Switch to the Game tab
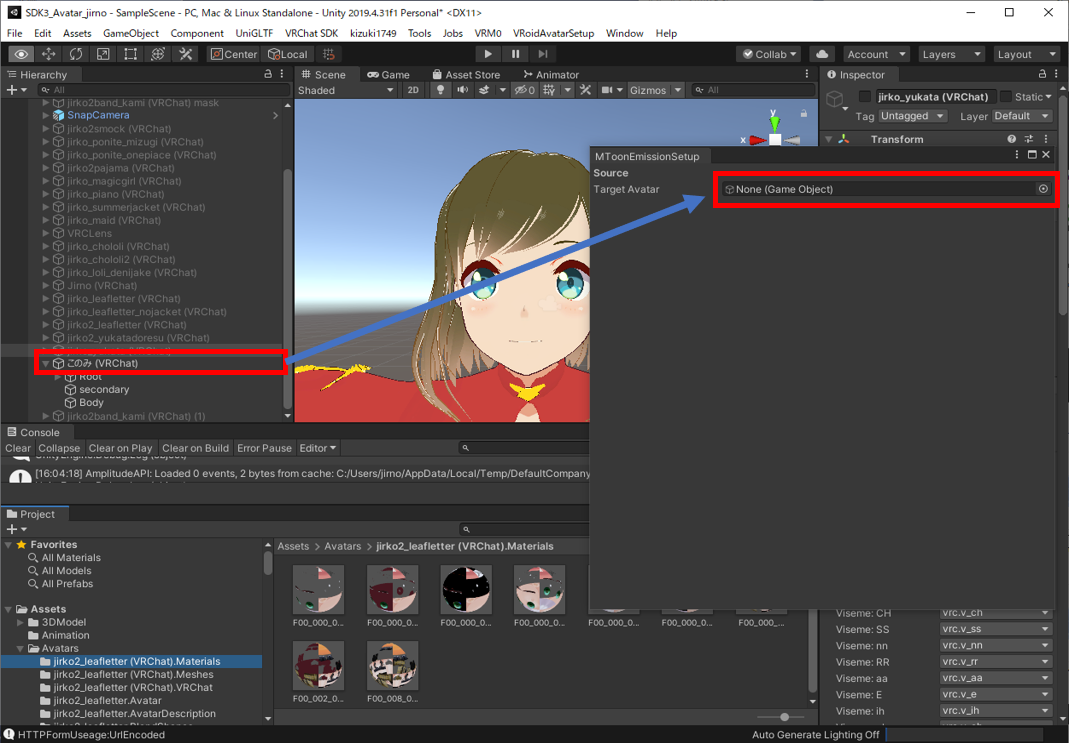The width and height of the screenshot is (1069, 743). click(x=389, y=74)
